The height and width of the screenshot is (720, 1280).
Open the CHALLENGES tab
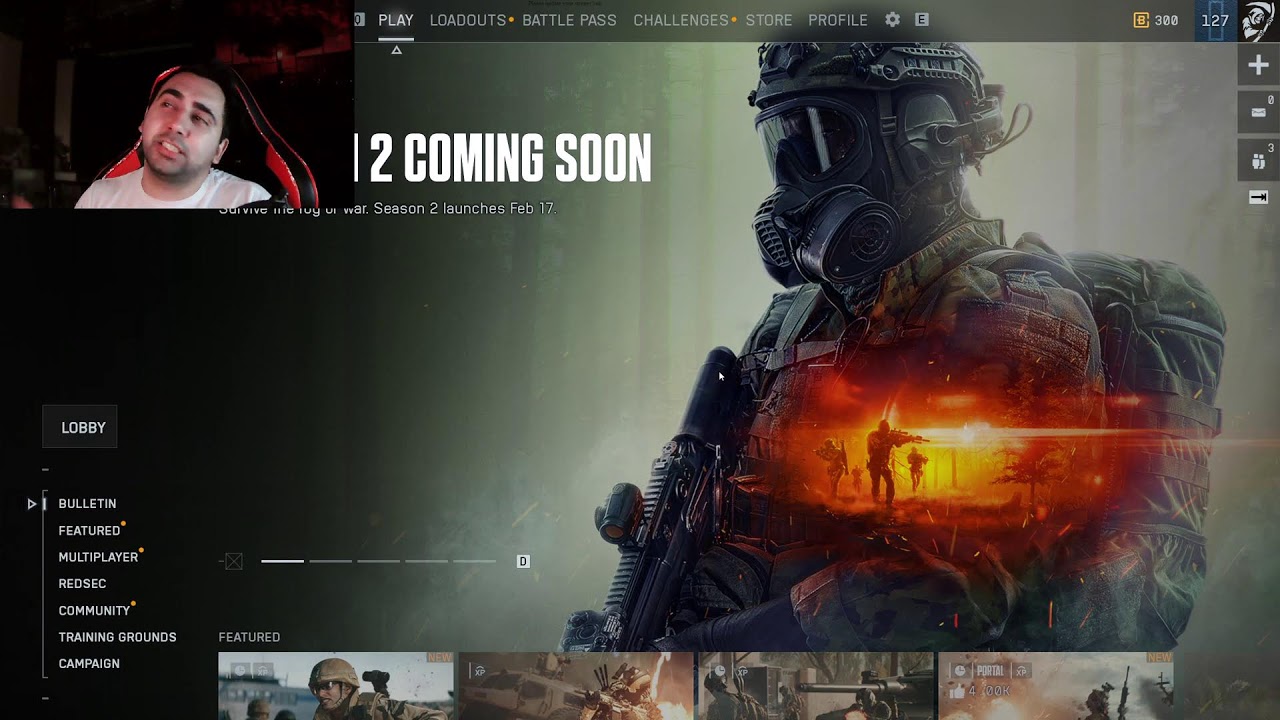(681, 20)
